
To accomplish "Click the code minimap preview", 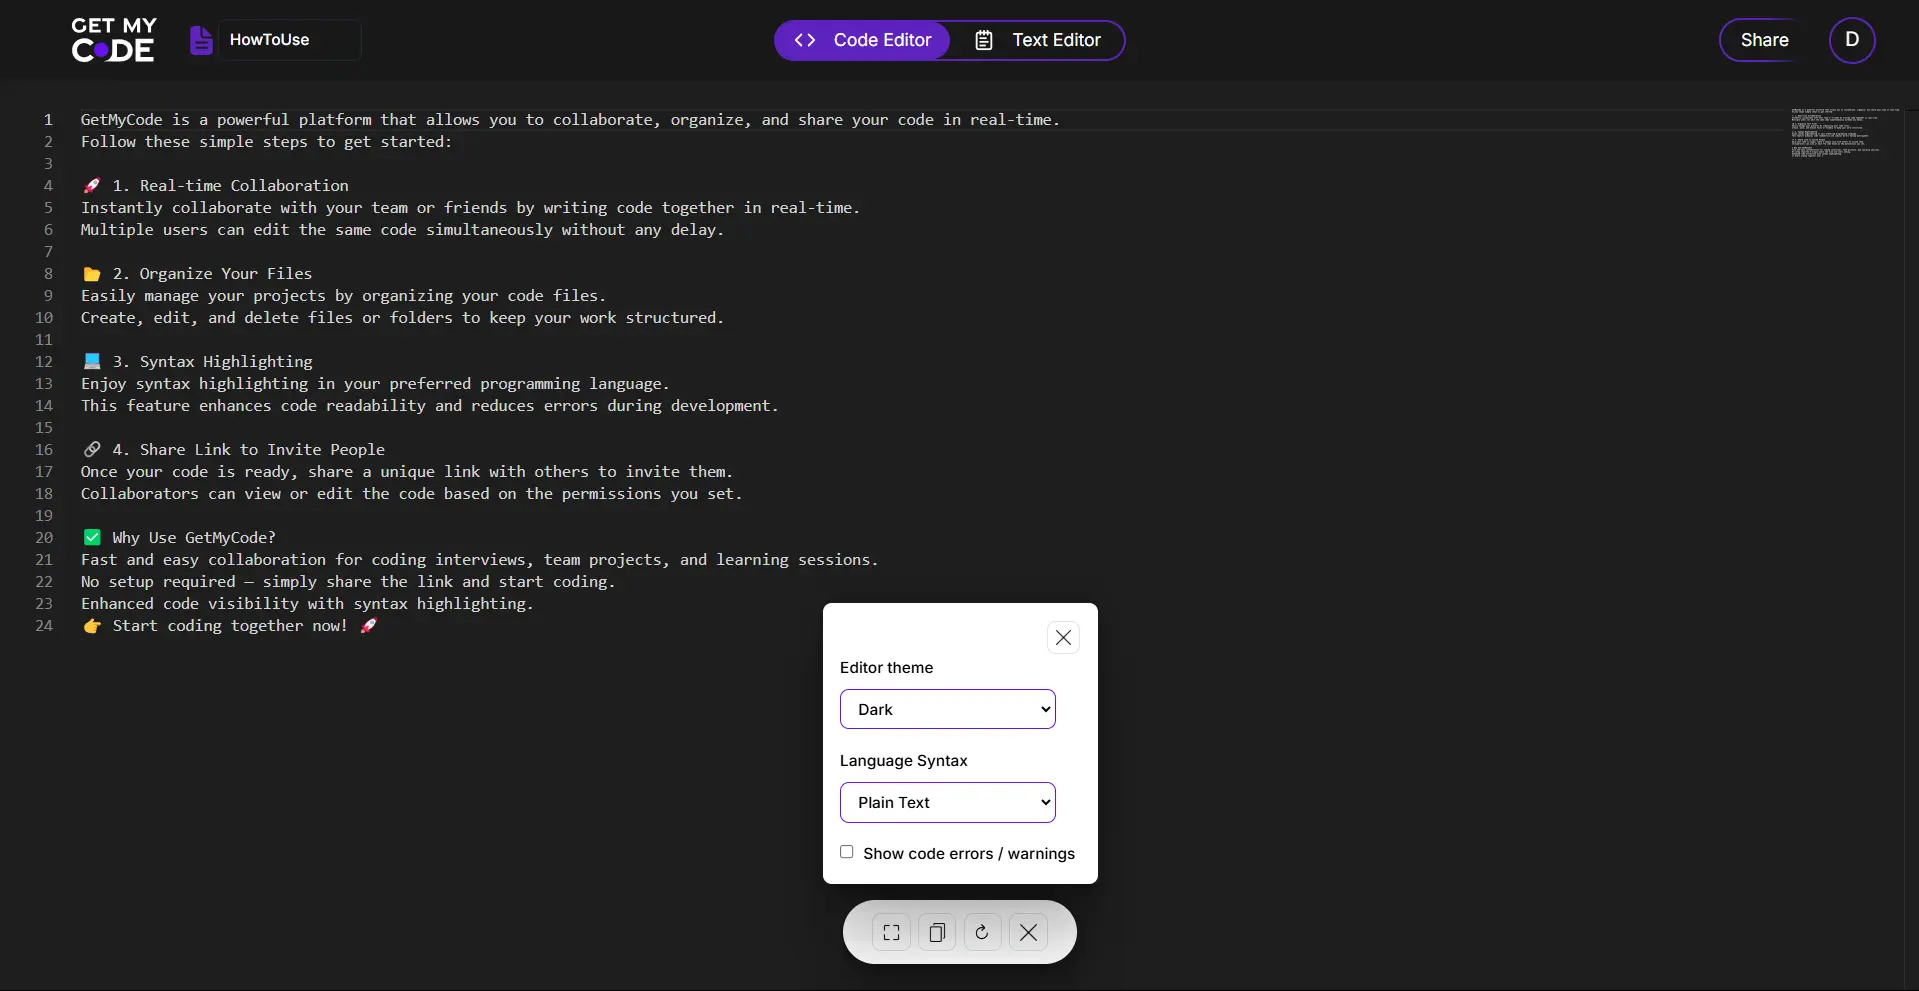I will point(1842,133).
